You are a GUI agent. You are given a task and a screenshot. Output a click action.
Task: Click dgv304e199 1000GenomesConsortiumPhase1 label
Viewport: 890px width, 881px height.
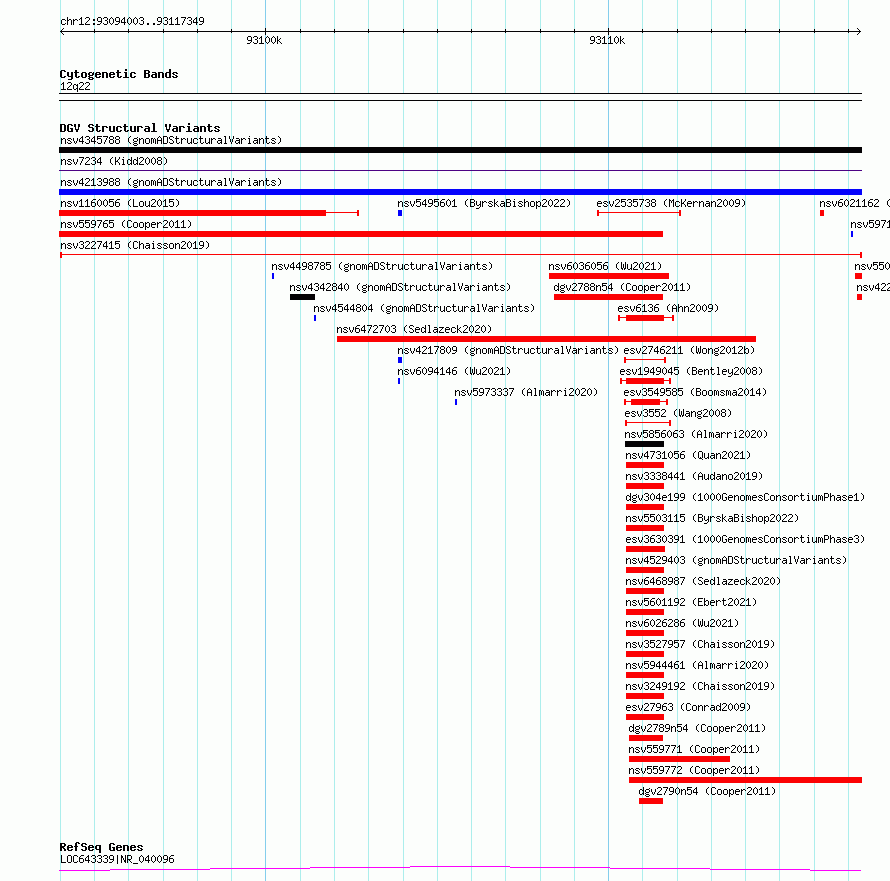pos(745,497)
